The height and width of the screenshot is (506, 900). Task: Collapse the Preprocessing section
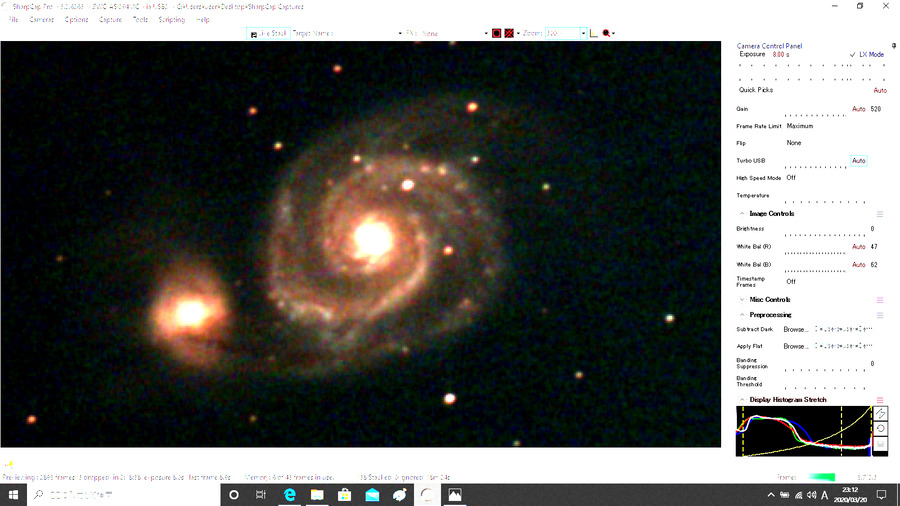tap(742, 315)
